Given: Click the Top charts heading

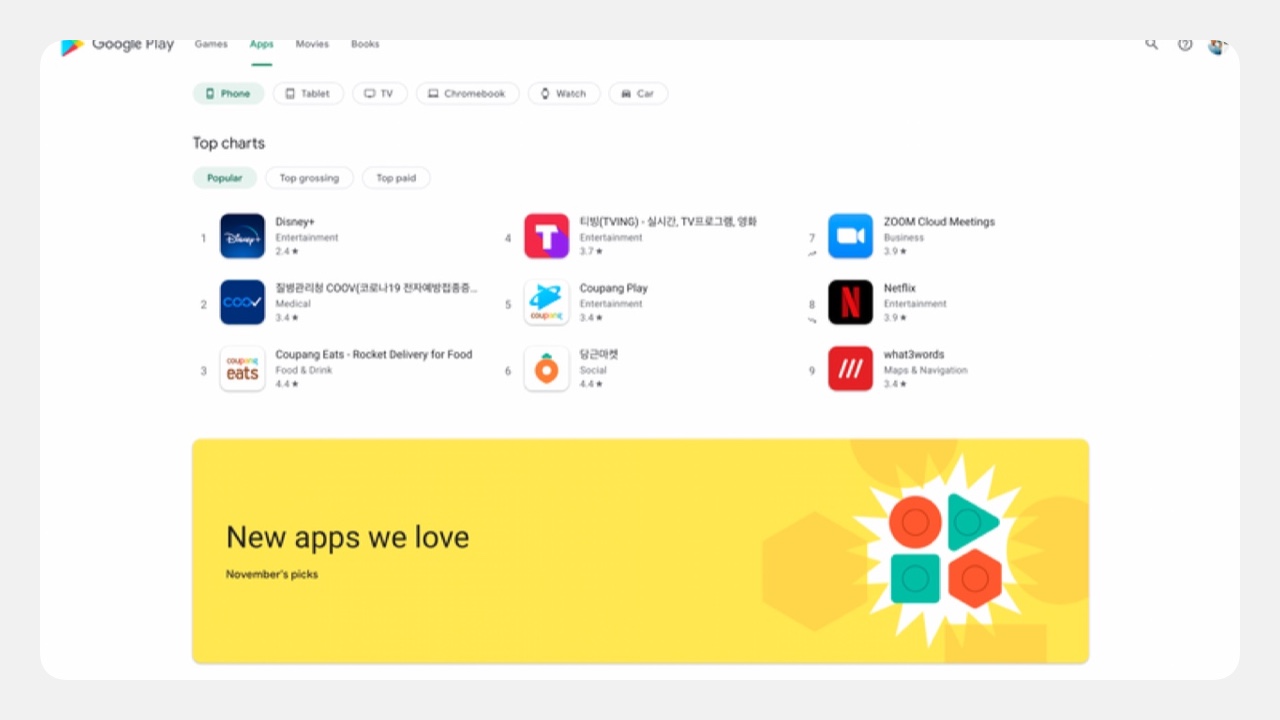Looking at the screenshot, I should (229, 143).
